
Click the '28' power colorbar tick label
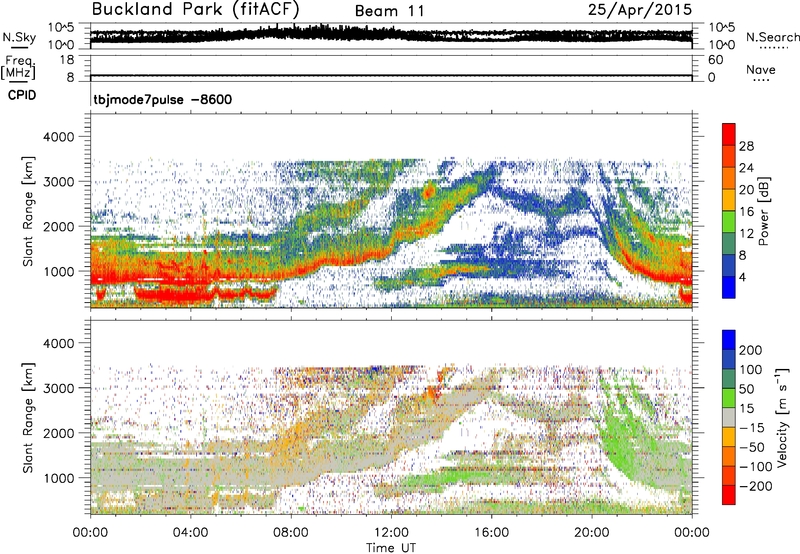(746, 146)
